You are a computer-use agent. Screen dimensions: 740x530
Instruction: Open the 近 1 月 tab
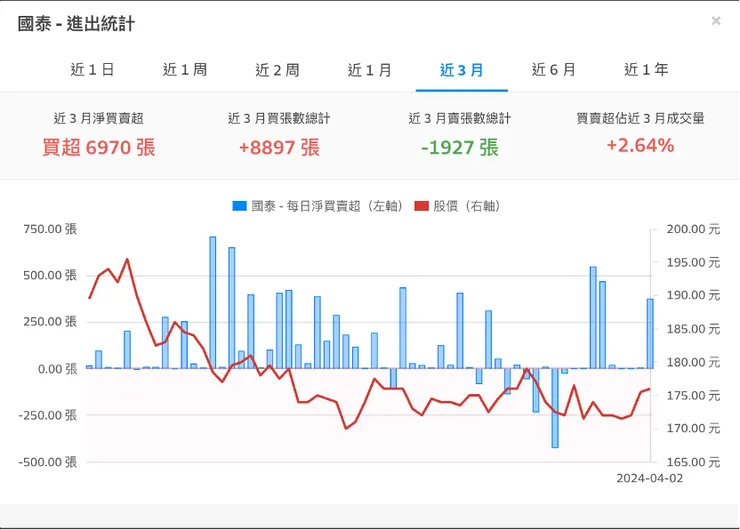(370, 70)
